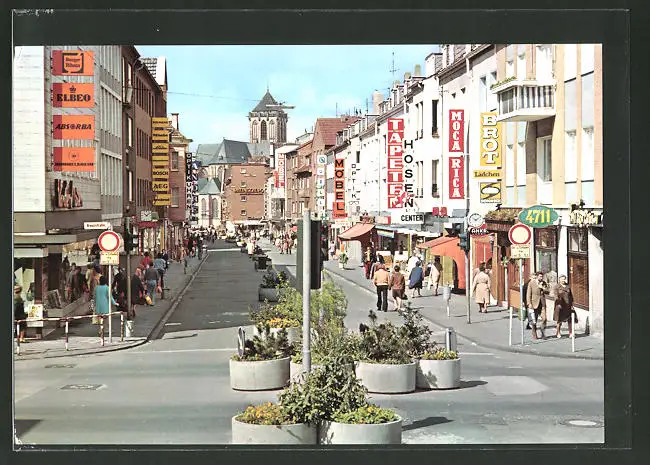Select the red vertical TAPETEN sign
Screen dimensions: 650x465
coord(395,163)
